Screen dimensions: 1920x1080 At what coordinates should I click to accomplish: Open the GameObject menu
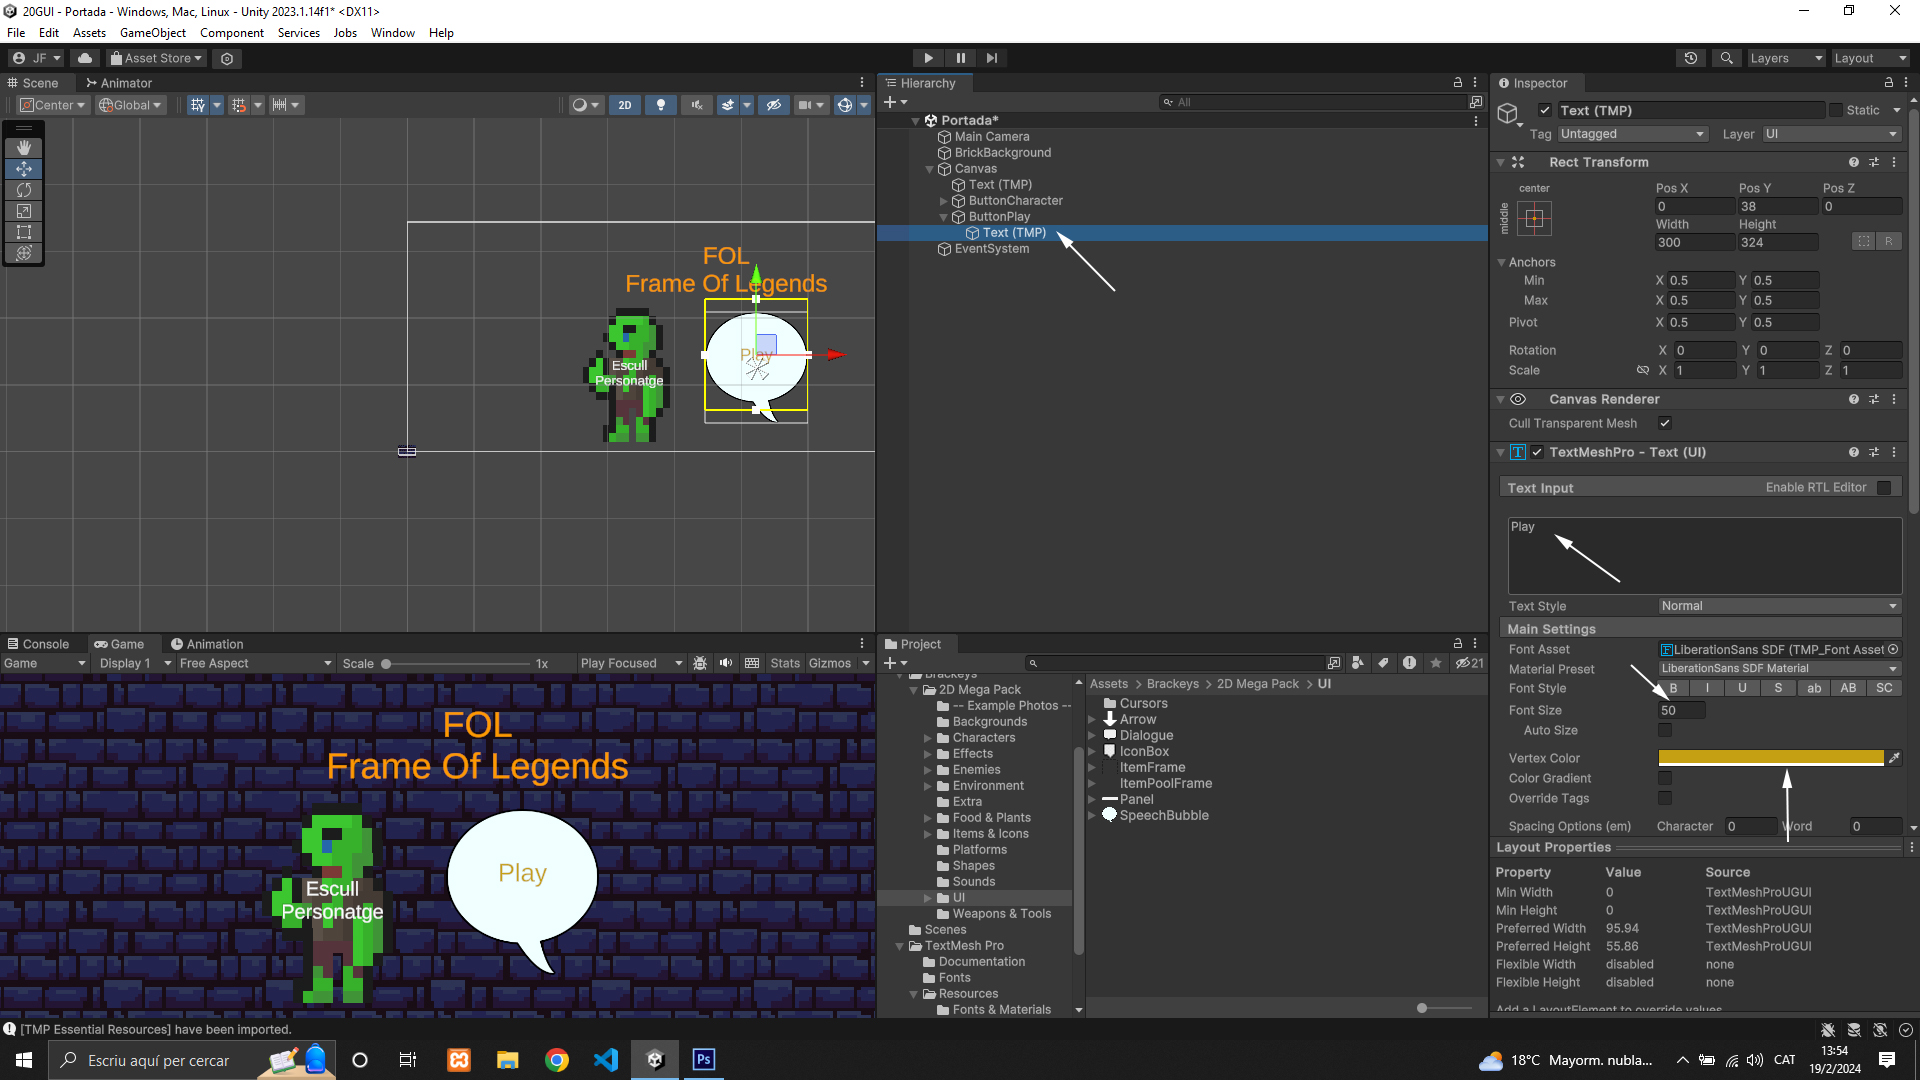tap(152, 33)
